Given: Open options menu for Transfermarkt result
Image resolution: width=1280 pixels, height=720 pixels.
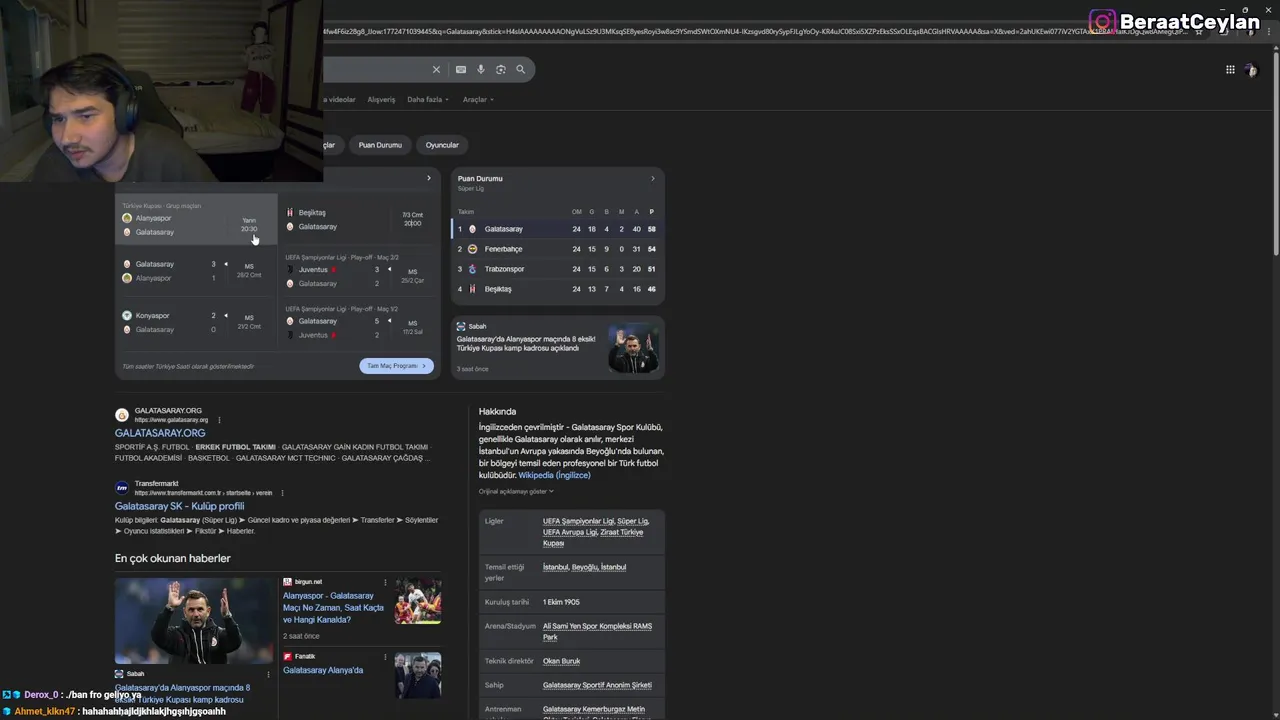Looking at the screenshot, I should point(282,493).
